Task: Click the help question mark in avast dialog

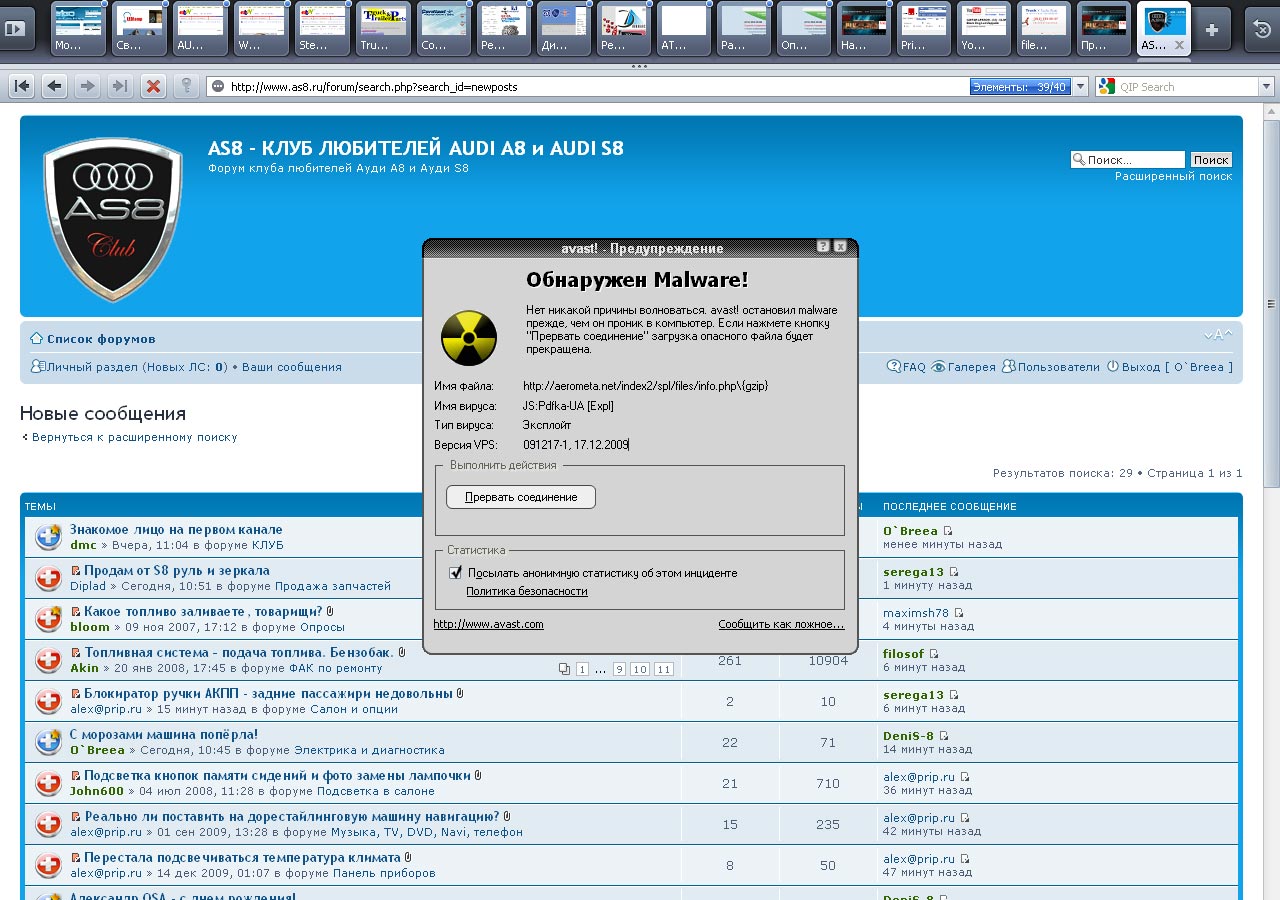Action: (x=823, y=247)
